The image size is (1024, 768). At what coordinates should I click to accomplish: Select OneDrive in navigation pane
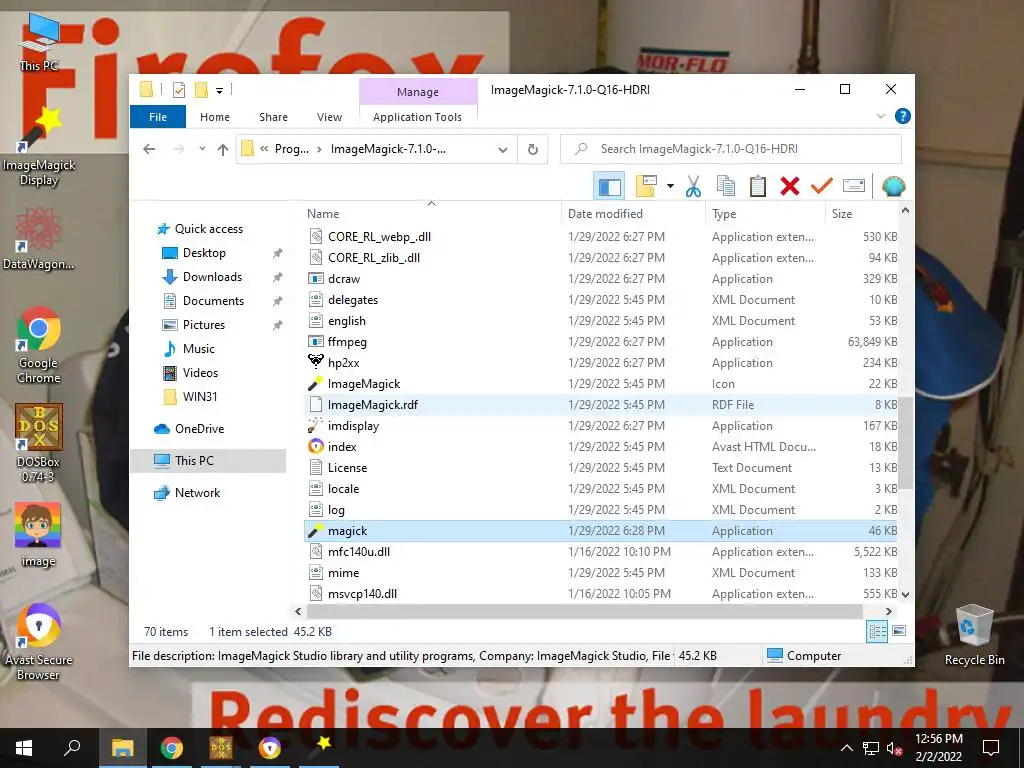[199, 429]
